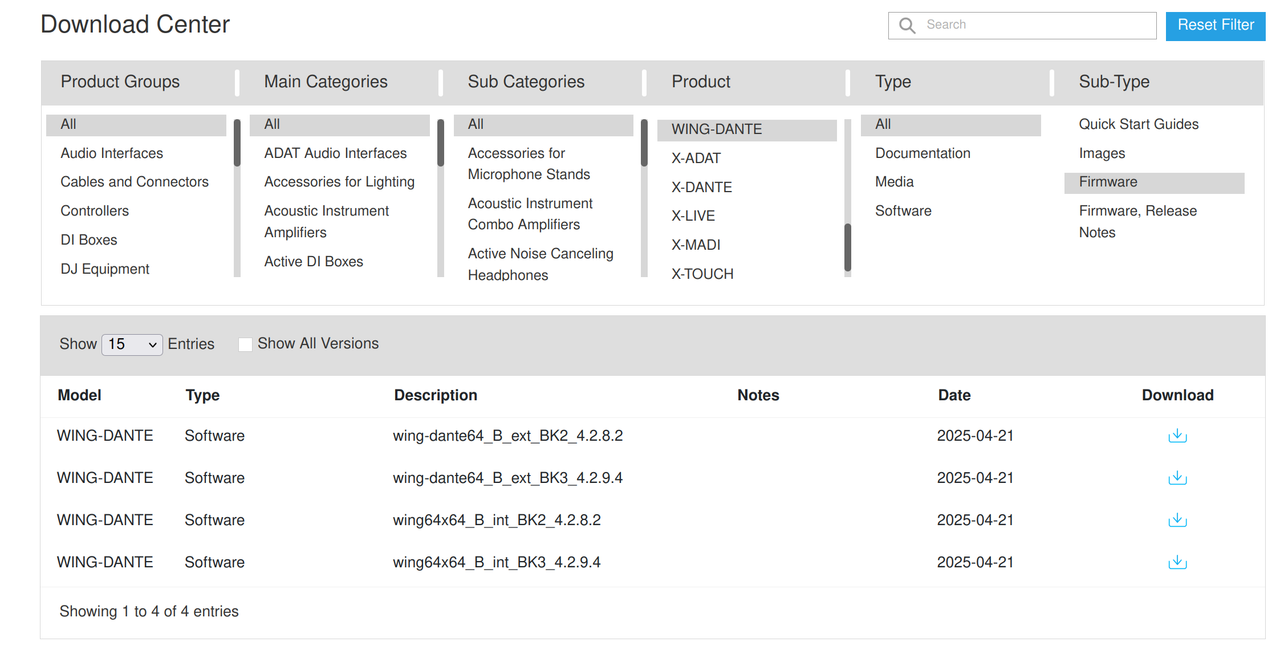Image resolution: width=1280 pixels, height=662 pixels.
Task: Select X-LIVE product
Action: [694, 216]
